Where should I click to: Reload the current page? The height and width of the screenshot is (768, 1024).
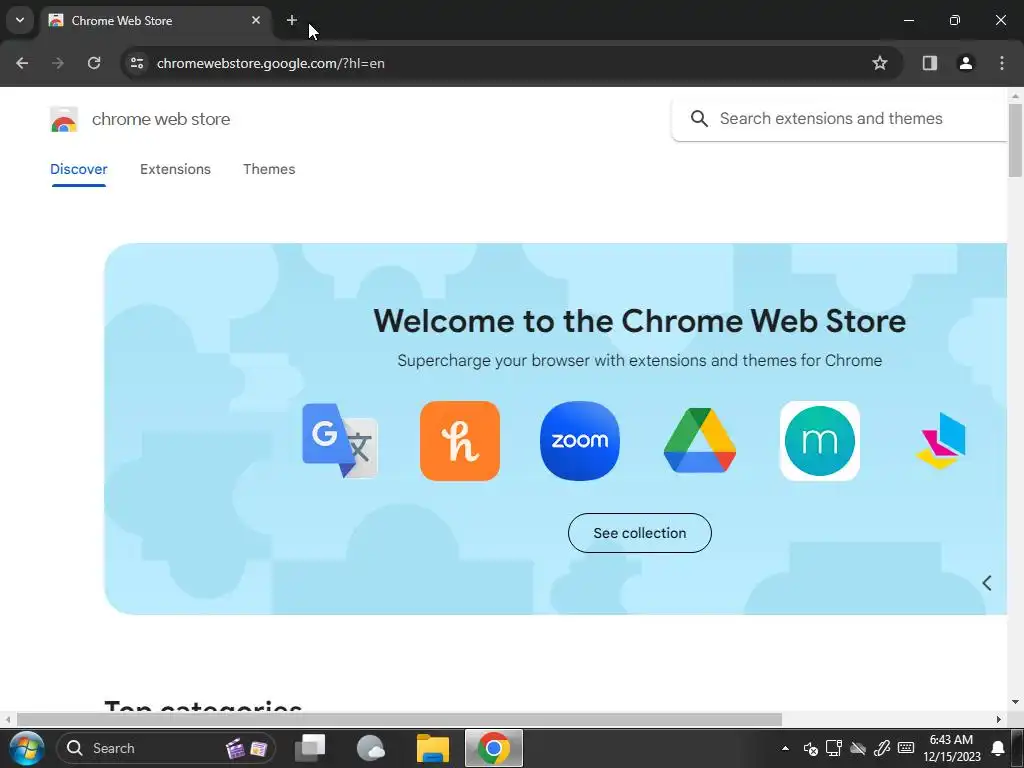click(94, 63)
